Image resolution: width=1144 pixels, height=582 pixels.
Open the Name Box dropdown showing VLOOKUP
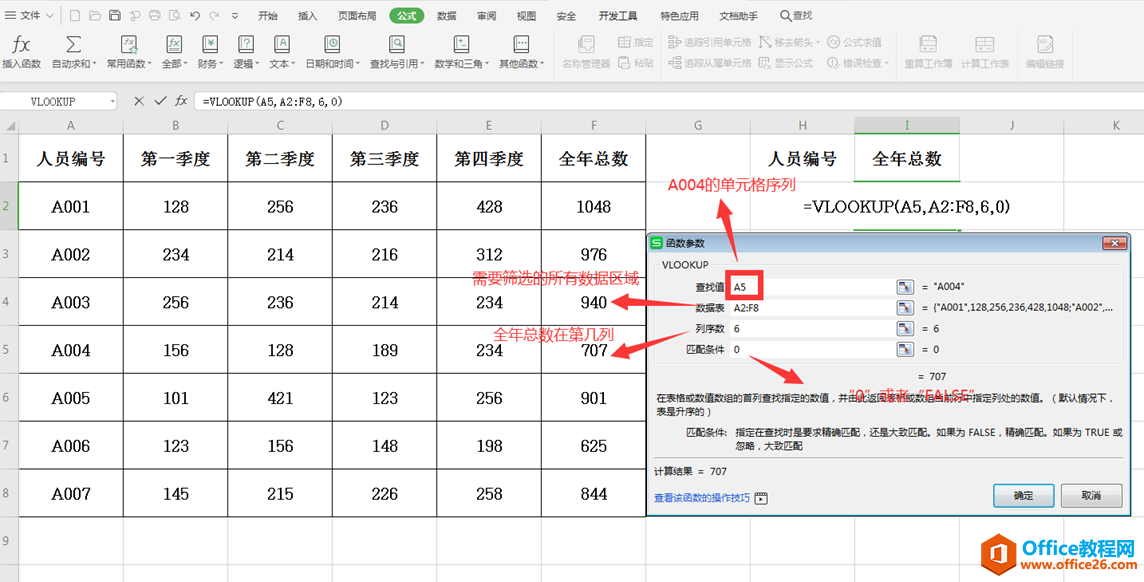pyautogui.click(x=112, y=101)
